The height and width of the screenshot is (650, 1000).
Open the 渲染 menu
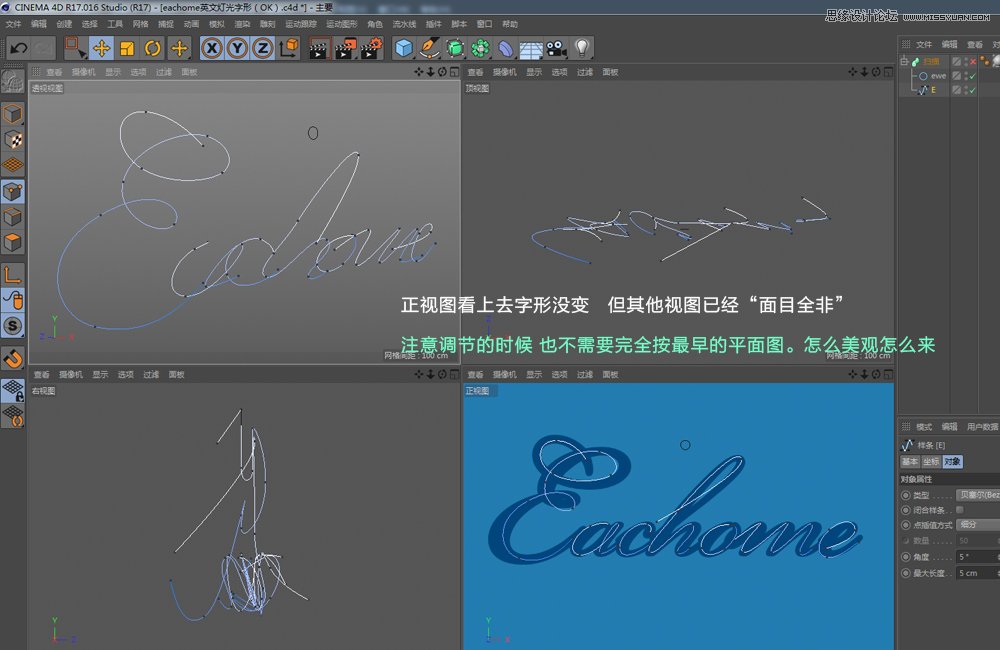(242, 24)
